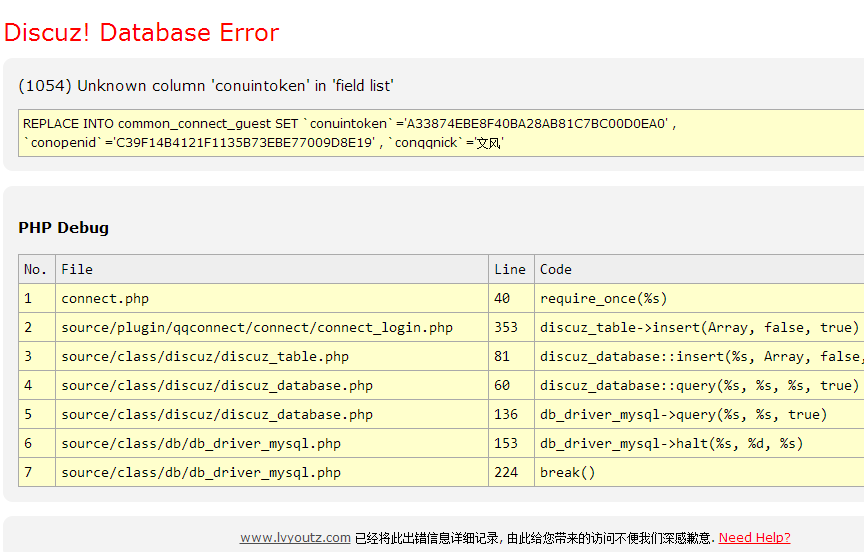The image size is (864, 552).
Task: Select the No. column header
Action: (x=37, y=269)
